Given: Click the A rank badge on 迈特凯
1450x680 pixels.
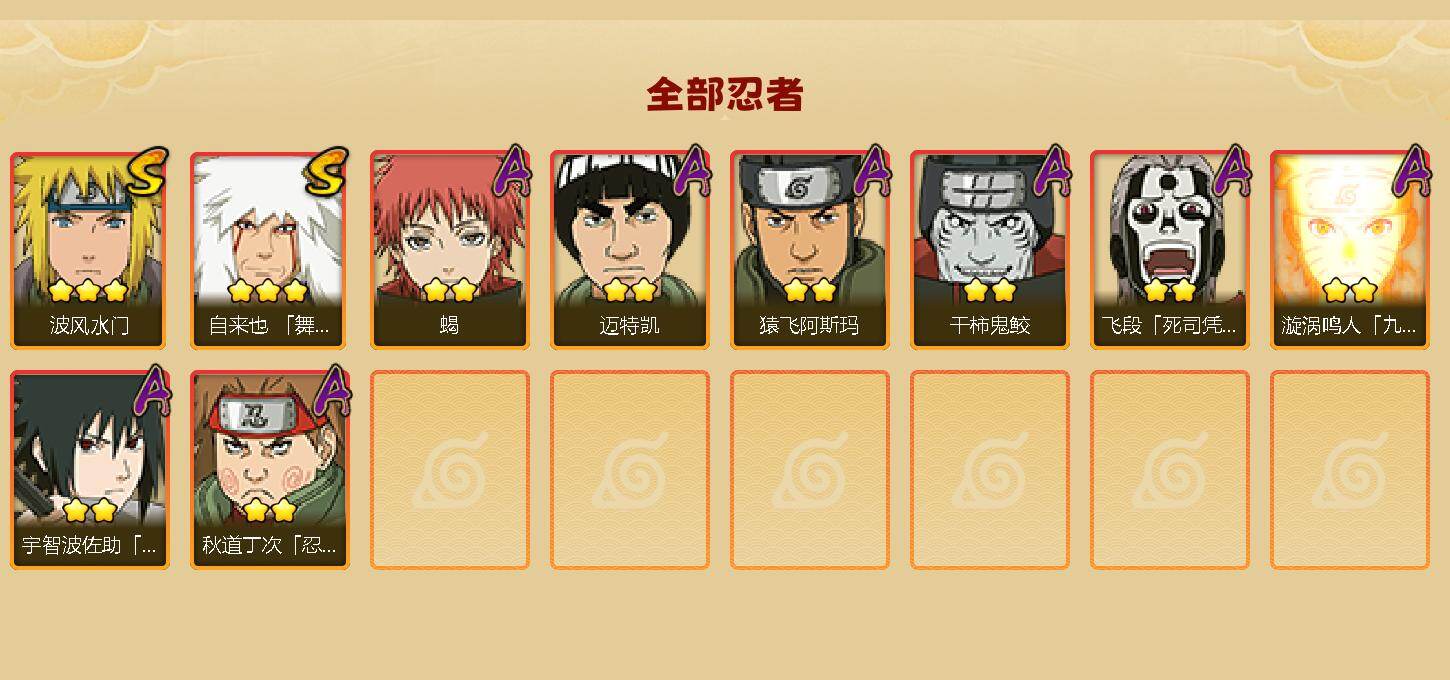Looking at the screenshot, I should click(x=693, y=170).
